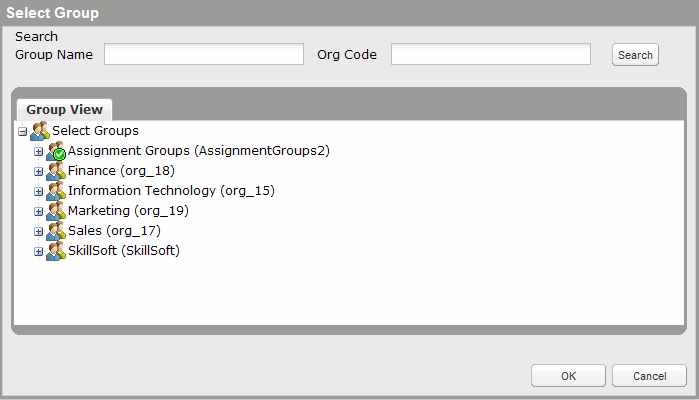
Task: Click the Select Groups root group icon
Action: pos(40,131)
